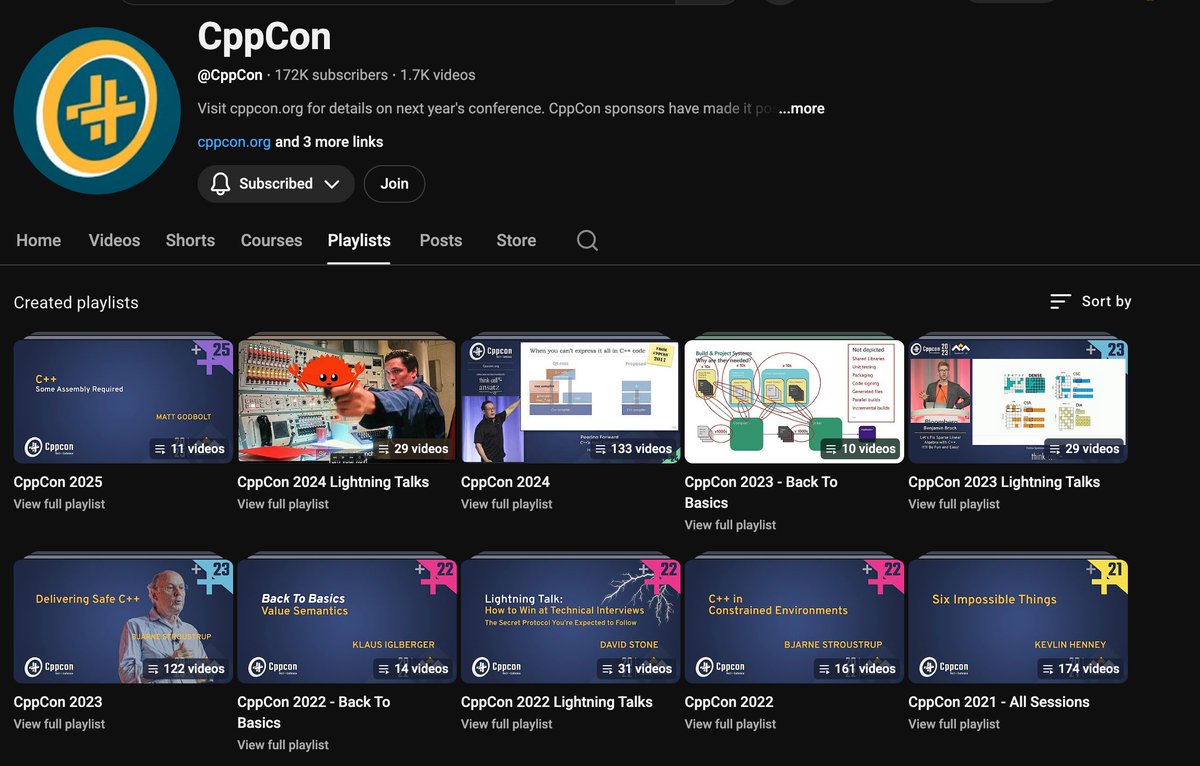Click the CppCon 2022 playlist title
This screenshot has width=1200, height=766.
pyautogui.click(x=729, y=702)
